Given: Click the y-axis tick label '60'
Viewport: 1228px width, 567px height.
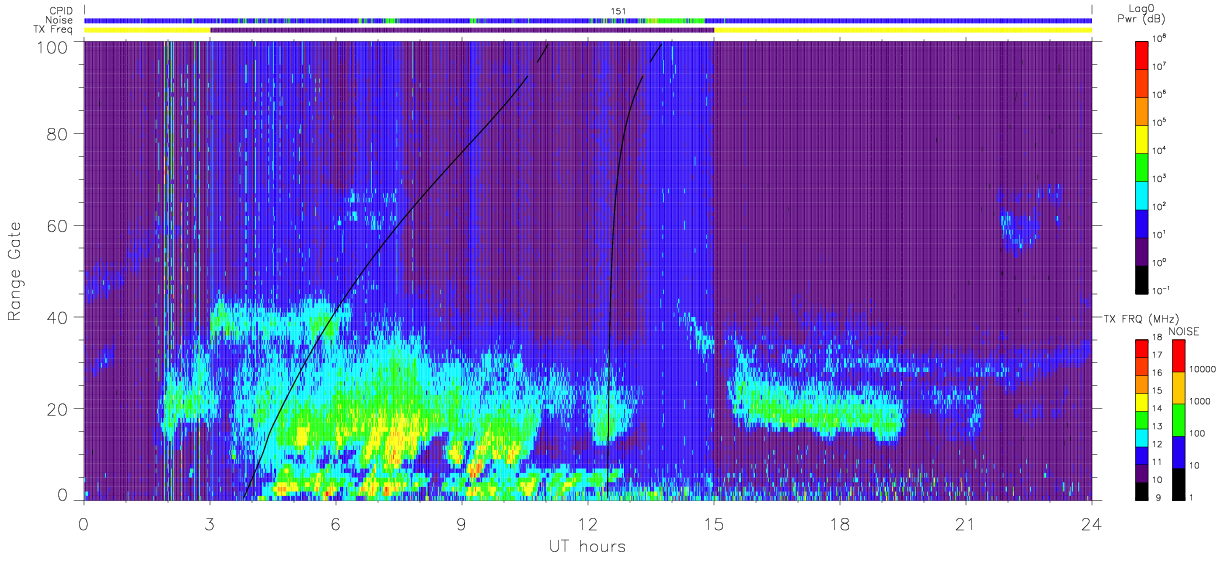Looking at the screenshot, I should coord(57,226).
